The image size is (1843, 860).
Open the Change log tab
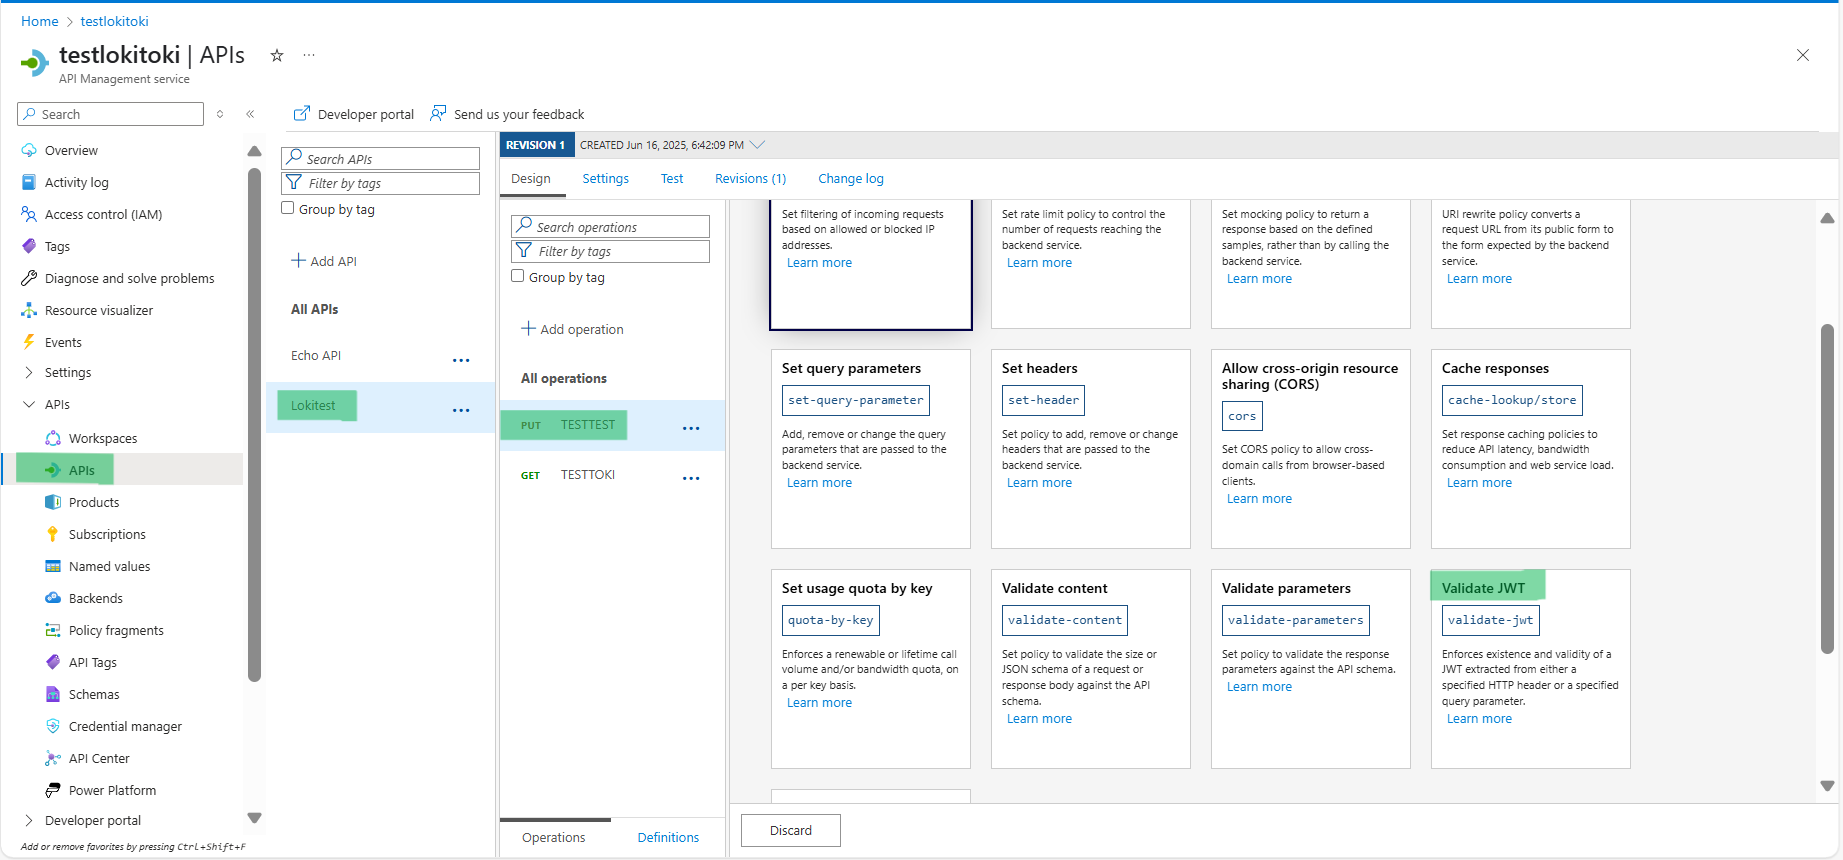[x=851, y=179]
